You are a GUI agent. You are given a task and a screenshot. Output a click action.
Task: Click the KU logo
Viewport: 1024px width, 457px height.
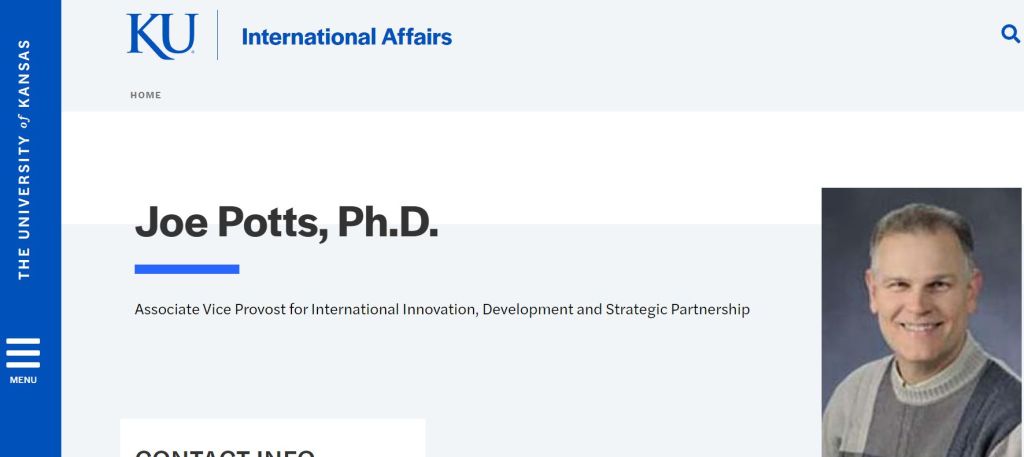[x=161, y=36]
